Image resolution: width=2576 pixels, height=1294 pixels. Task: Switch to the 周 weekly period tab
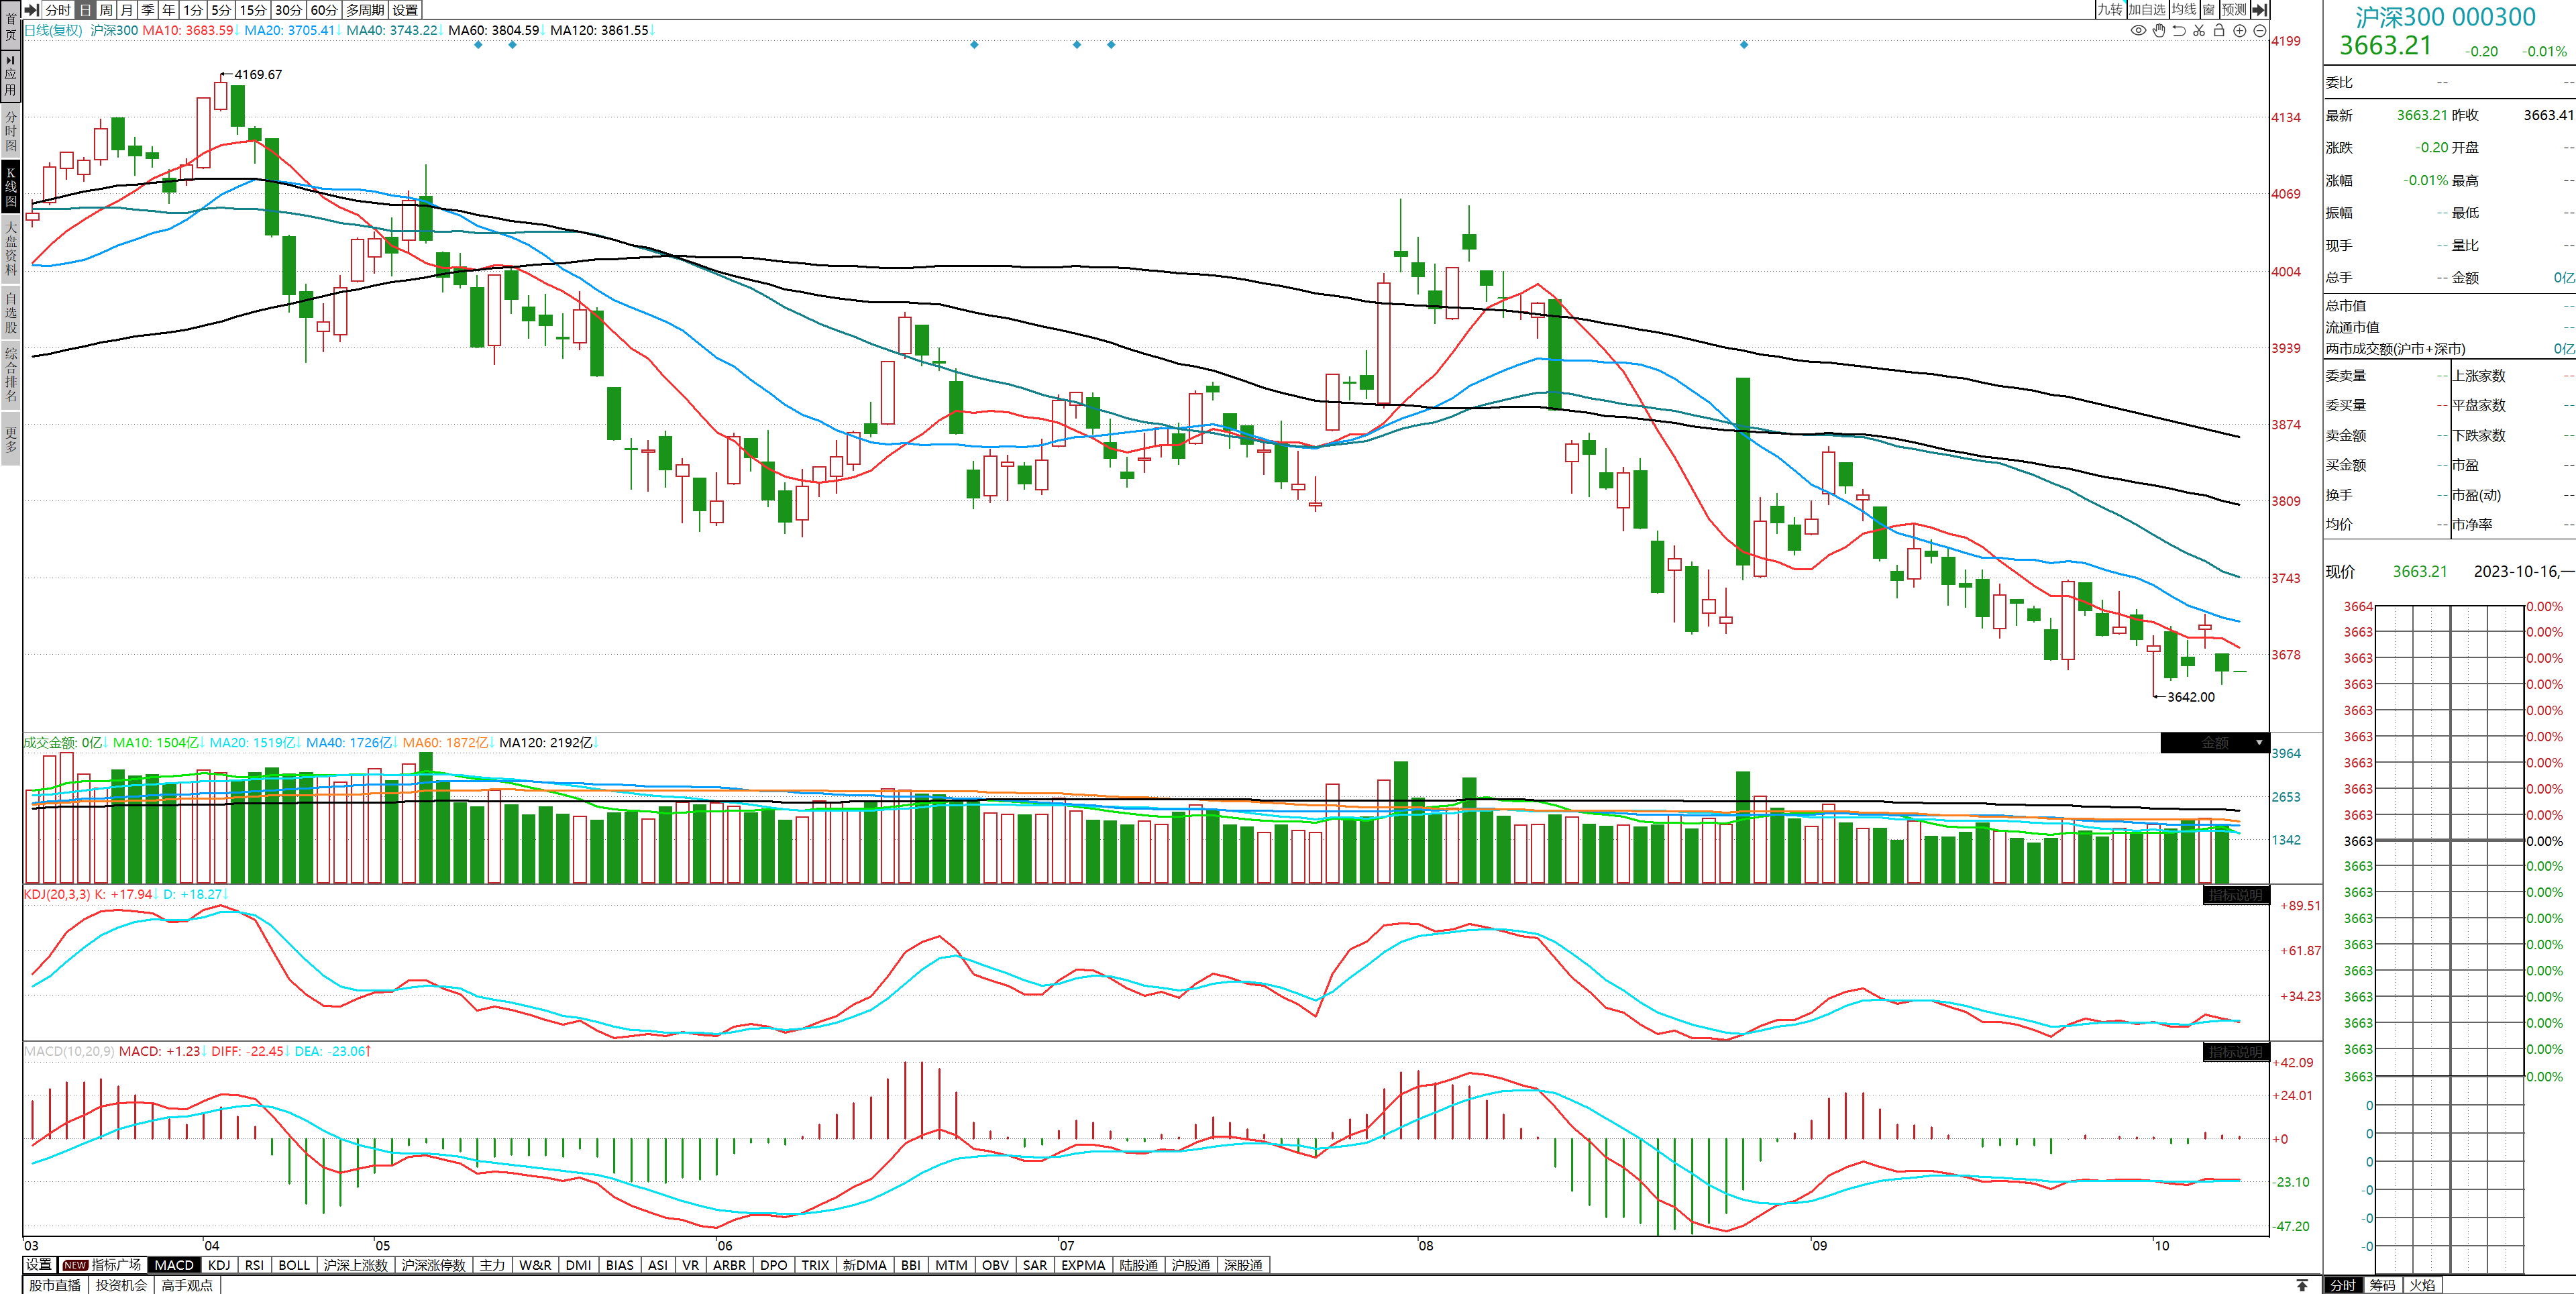[106, 9]
